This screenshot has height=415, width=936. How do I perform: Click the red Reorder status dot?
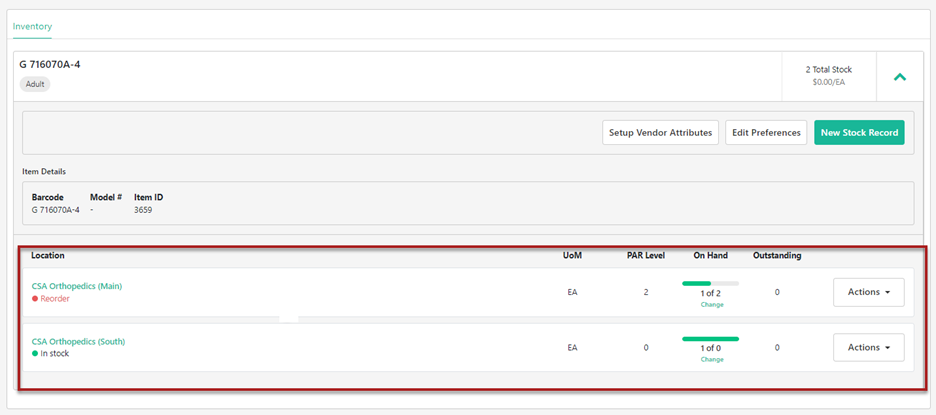[x=35, y=299]
